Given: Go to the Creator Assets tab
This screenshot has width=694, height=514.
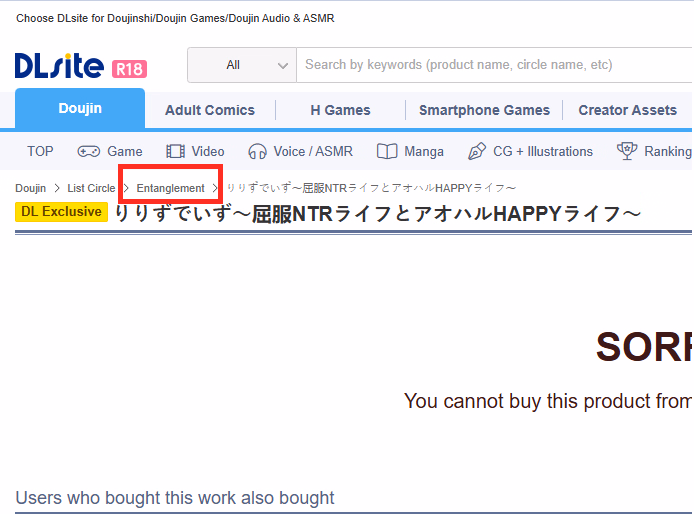Looking at the screenshot, I should click(628, 110).
